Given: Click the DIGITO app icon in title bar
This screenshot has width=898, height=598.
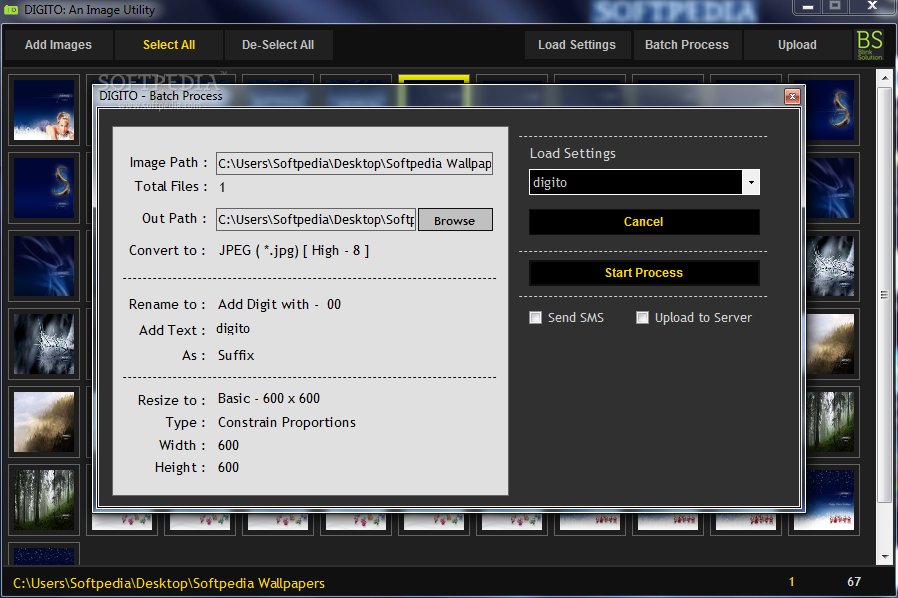Looking at the screenshot, I should pyautogui.click(x=11, y=10).
